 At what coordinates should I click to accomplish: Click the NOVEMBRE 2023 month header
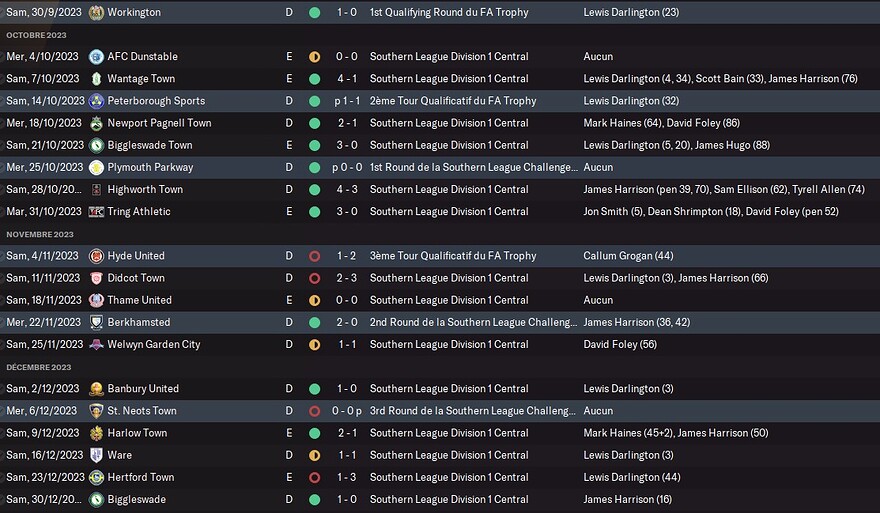(40, 234)
